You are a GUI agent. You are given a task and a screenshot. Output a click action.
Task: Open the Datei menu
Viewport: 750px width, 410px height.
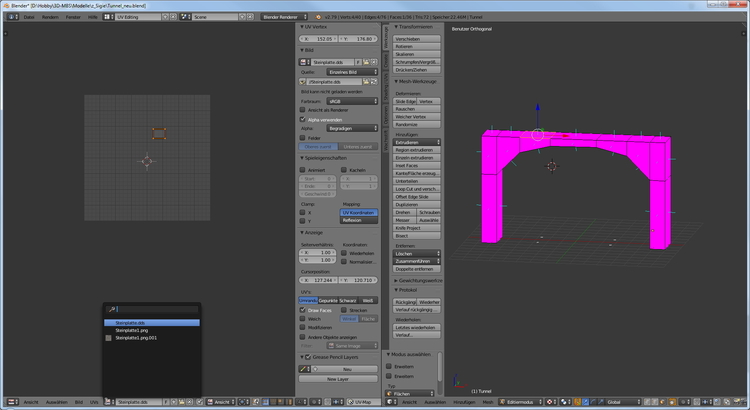[28, 17]
